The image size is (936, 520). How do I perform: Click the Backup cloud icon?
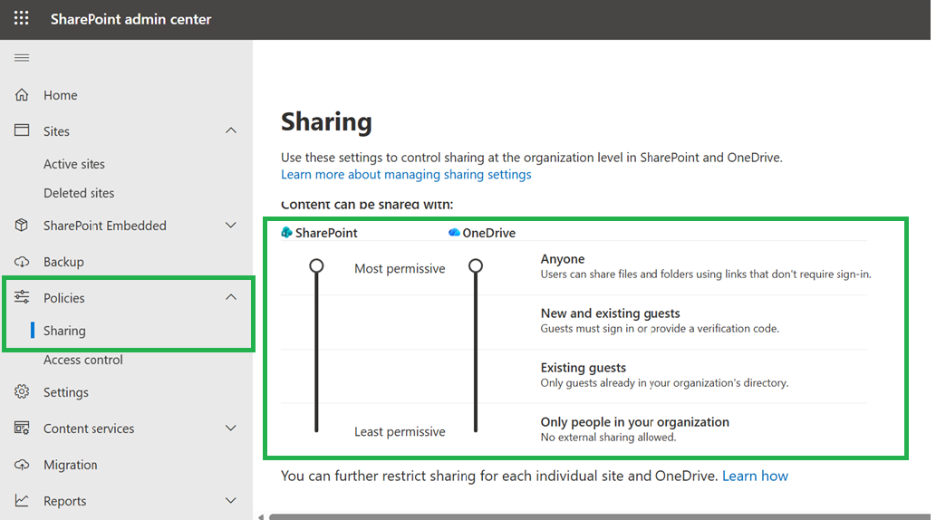tap(21, 261)
